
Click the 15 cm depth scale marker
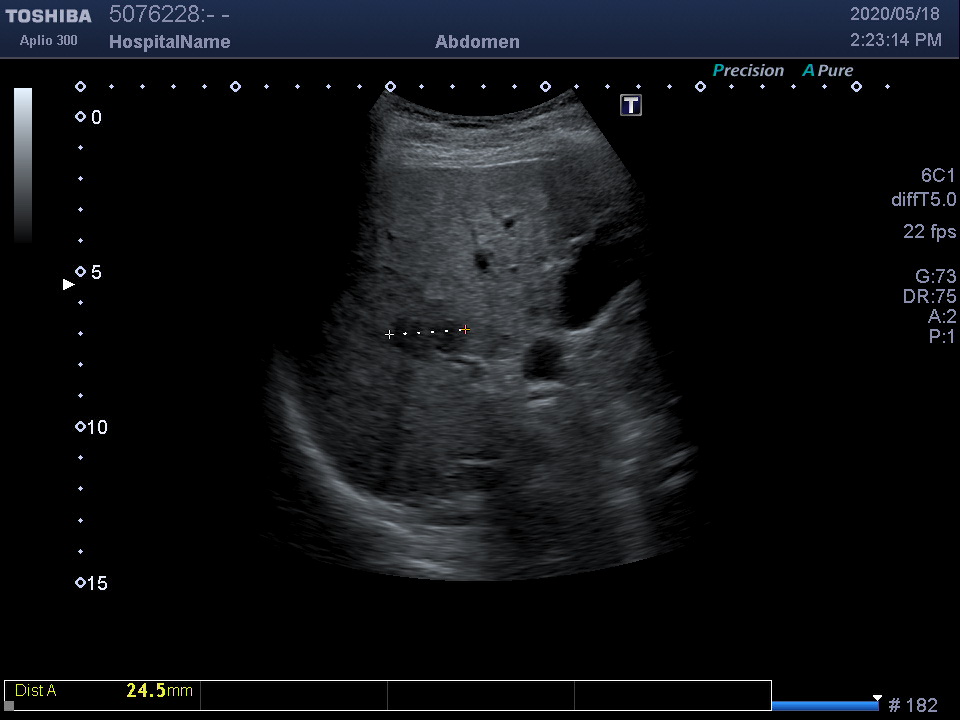80,583
